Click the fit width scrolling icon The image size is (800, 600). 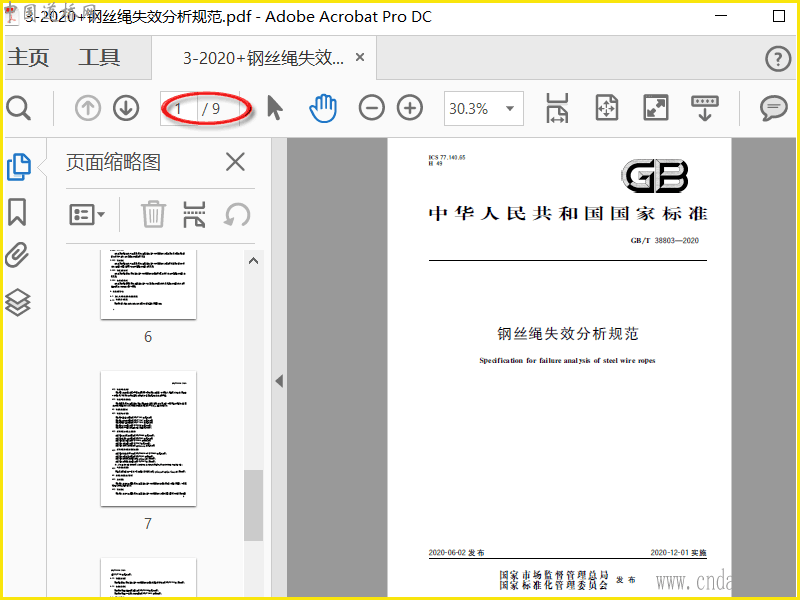(x=557, y=108)
